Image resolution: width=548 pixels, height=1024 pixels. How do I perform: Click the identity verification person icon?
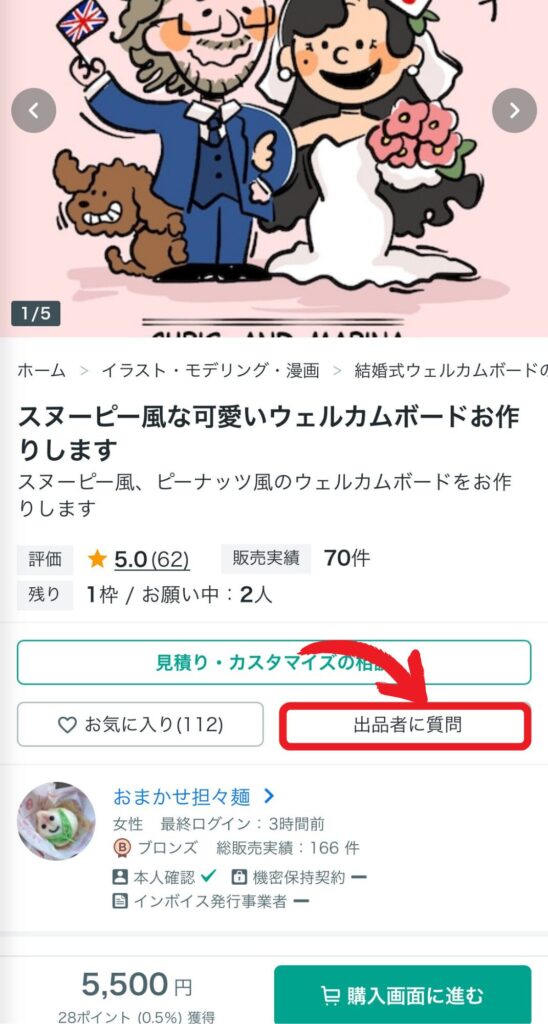click(x=120, y=876)
